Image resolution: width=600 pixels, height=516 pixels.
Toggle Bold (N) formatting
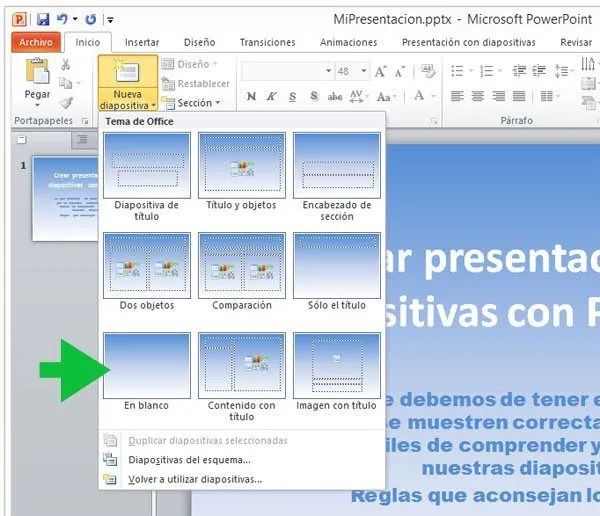[251, 96]
